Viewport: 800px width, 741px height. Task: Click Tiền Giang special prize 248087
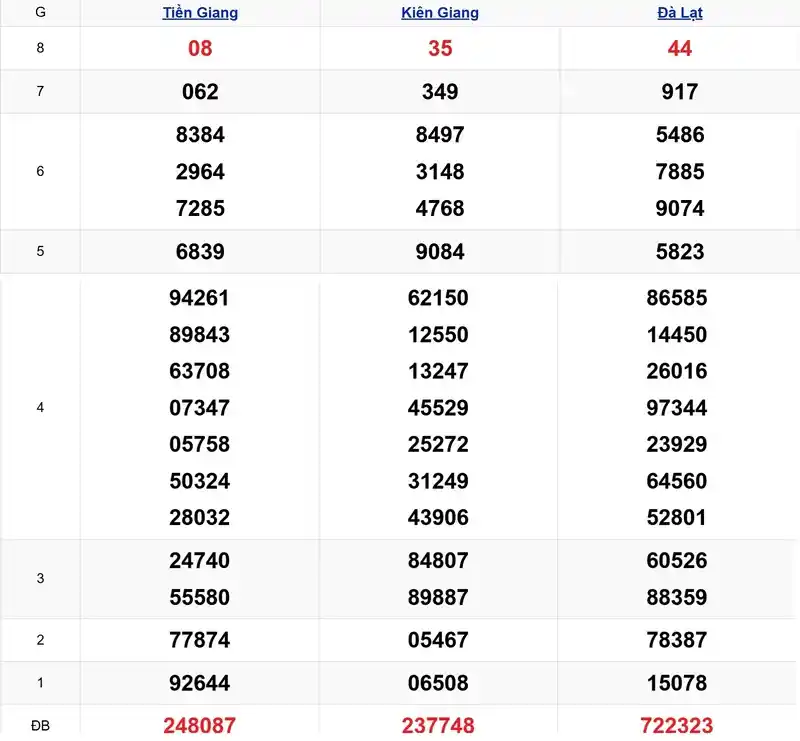(x=199, y=725)
